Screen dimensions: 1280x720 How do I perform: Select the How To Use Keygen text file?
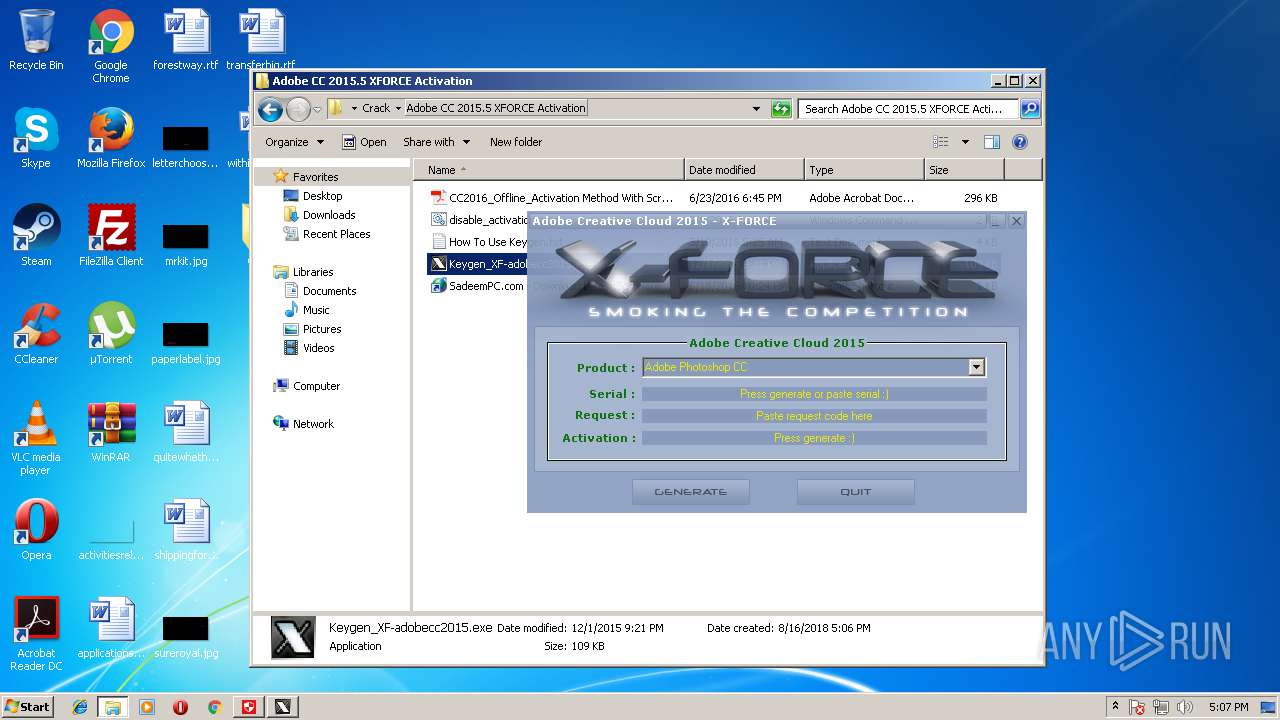pyautogui.click(x=479, y=242)
